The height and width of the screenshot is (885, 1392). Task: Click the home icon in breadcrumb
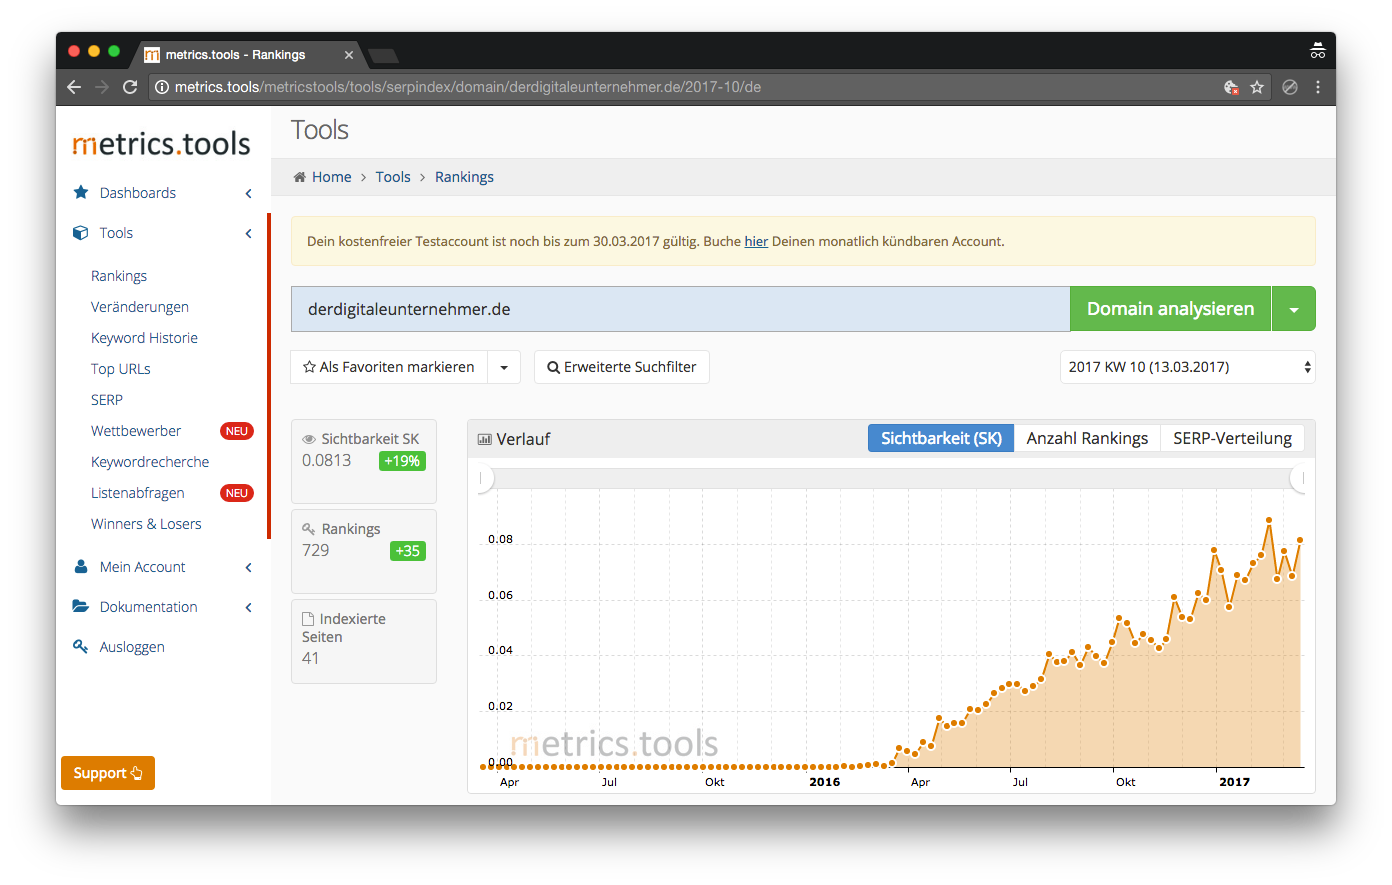click(x=299, y=177)
